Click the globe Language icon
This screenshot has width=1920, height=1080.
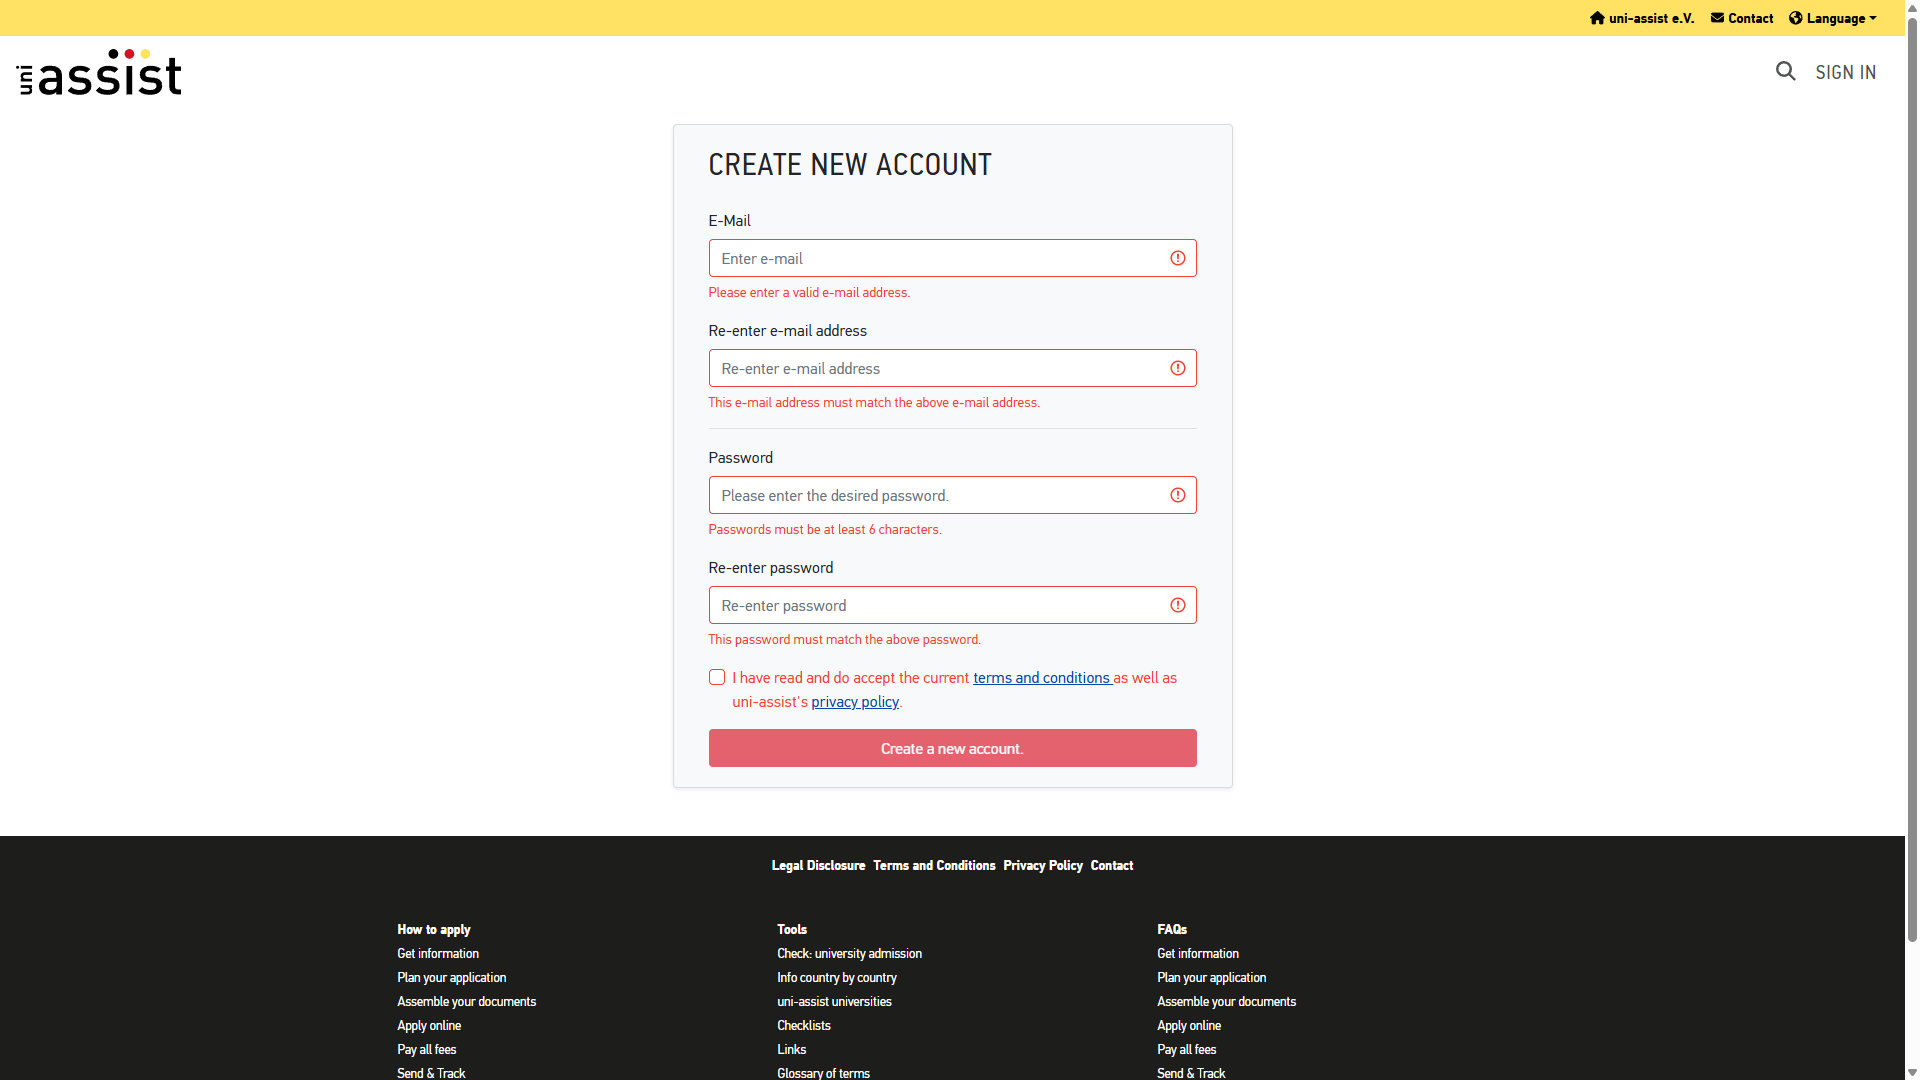click(1796, 18)
